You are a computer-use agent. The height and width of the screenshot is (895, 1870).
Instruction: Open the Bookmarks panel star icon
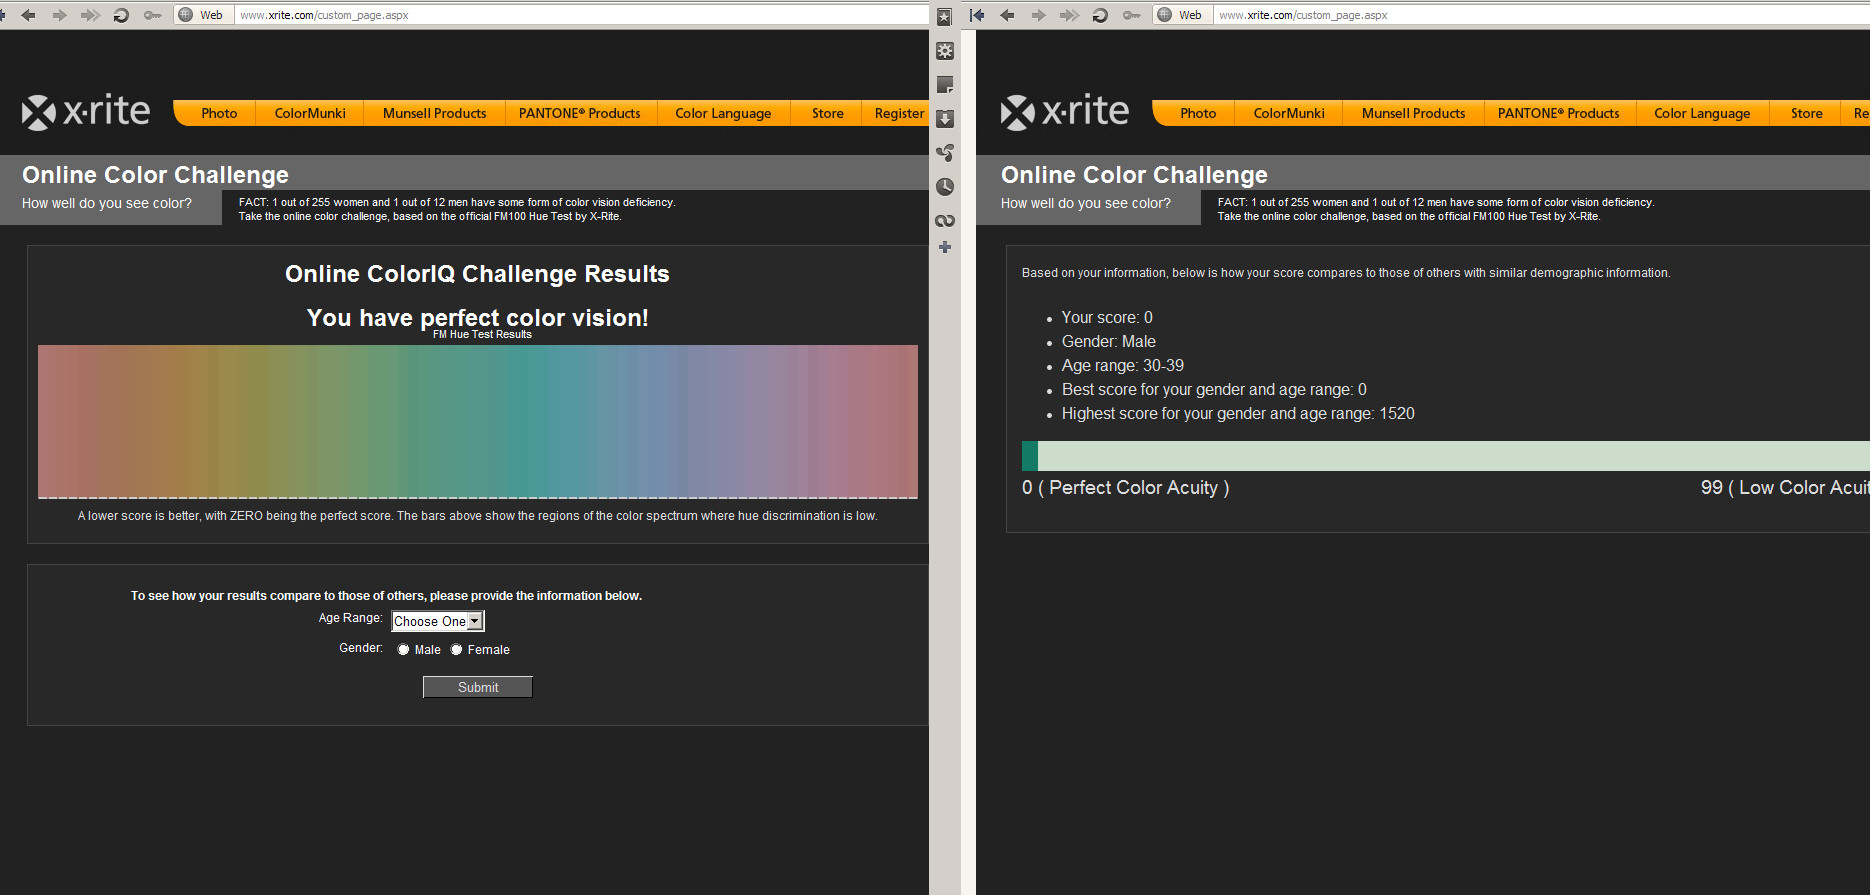pos(944,17)
